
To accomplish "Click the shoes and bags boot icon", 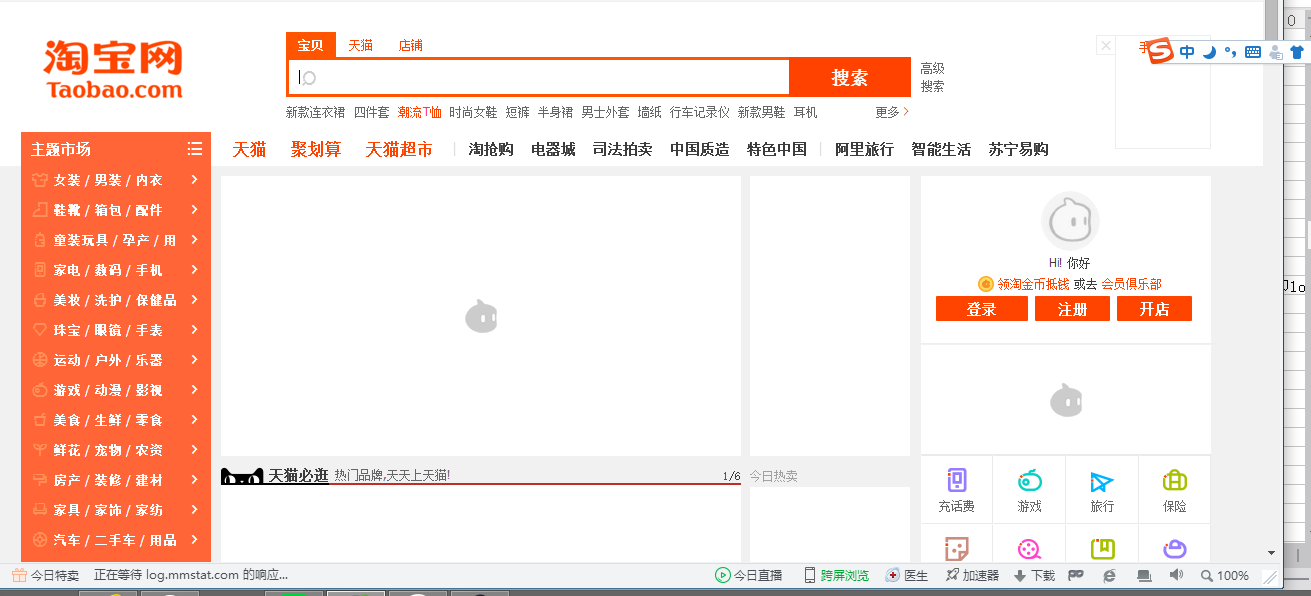I will [40, 210].
